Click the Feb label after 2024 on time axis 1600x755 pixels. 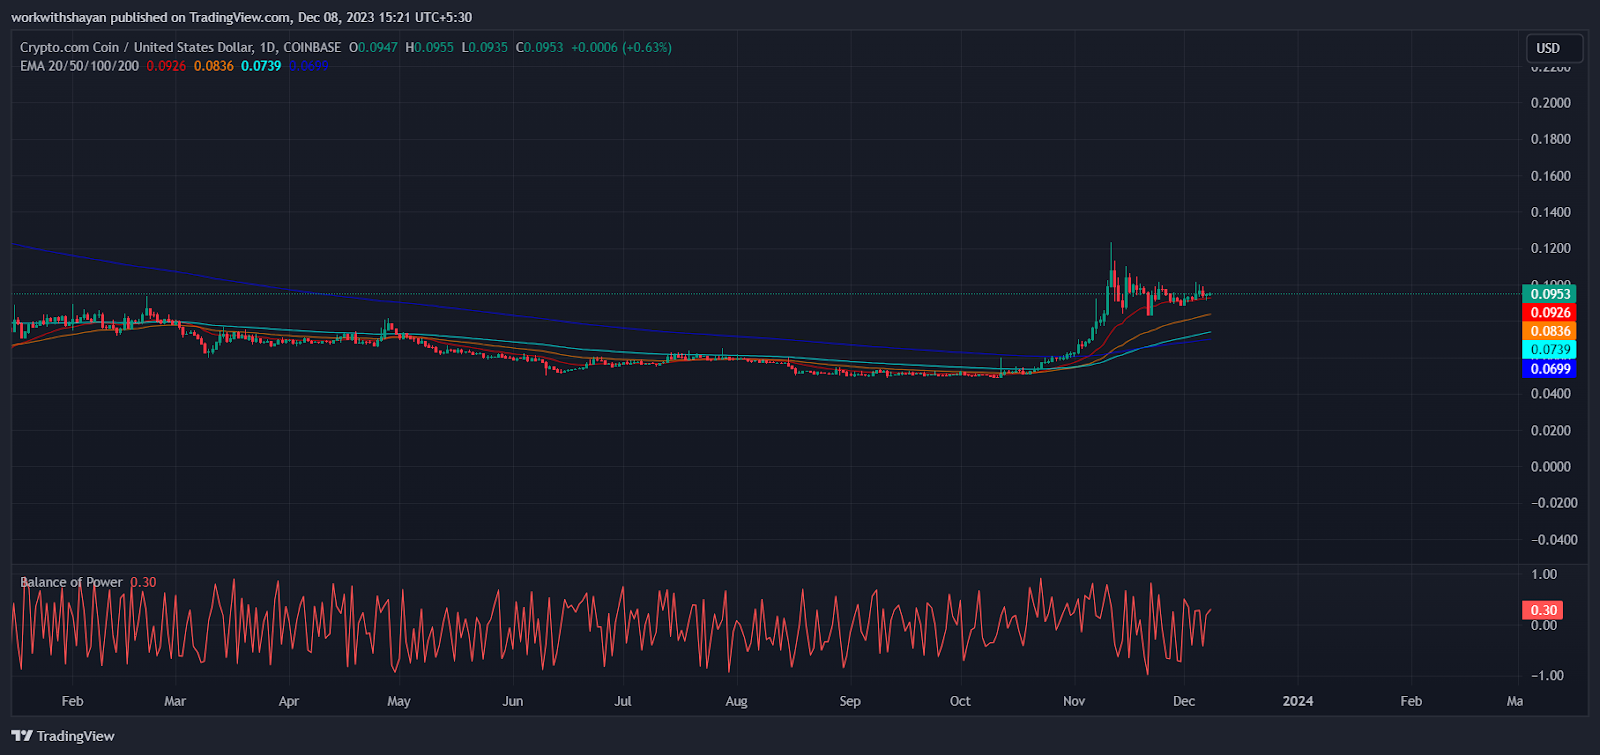coord(1411,701)
